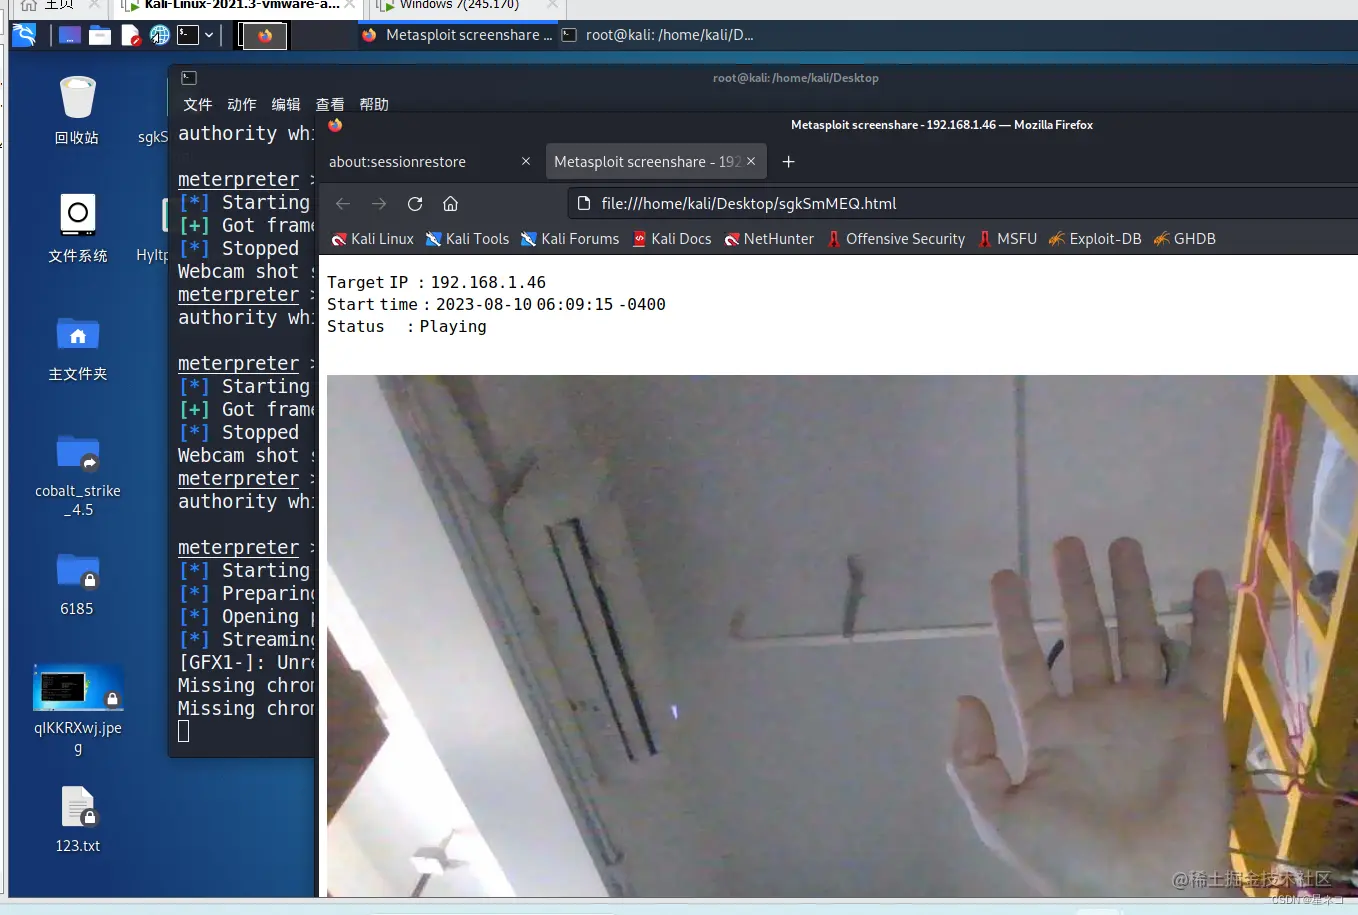Open terminal 动作 menu
Image resolution: width=1358 pixels, height=915 pixels.
(242, 104)
